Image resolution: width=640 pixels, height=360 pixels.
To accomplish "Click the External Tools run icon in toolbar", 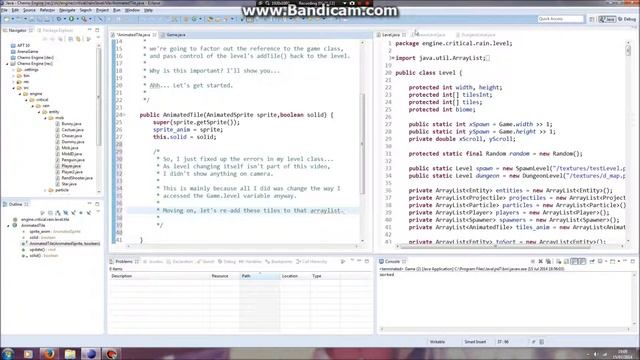I will coord(84,19).
